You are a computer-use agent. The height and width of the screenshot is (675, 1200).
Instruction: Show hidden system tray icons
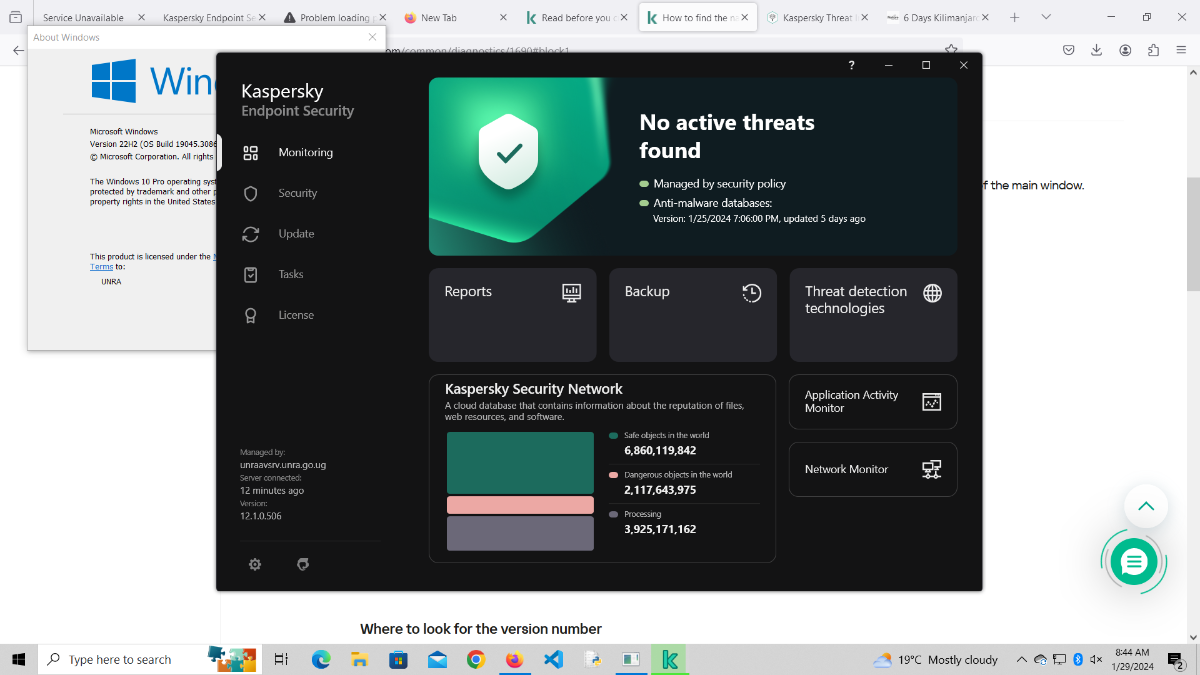click(x=1021, y=659)
